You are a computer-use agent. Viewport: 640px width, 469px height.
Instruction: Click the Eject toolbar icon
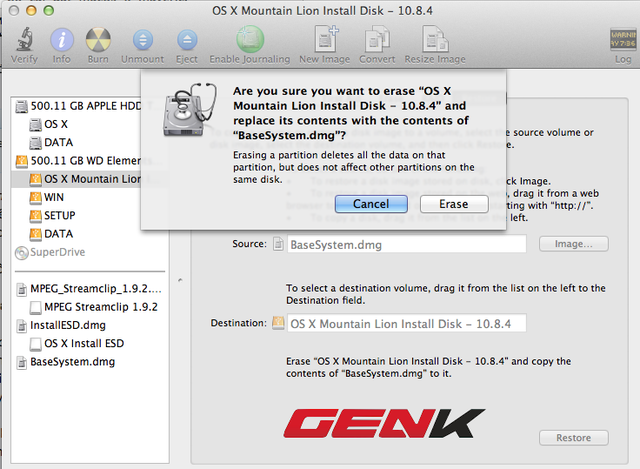point(187,40)
